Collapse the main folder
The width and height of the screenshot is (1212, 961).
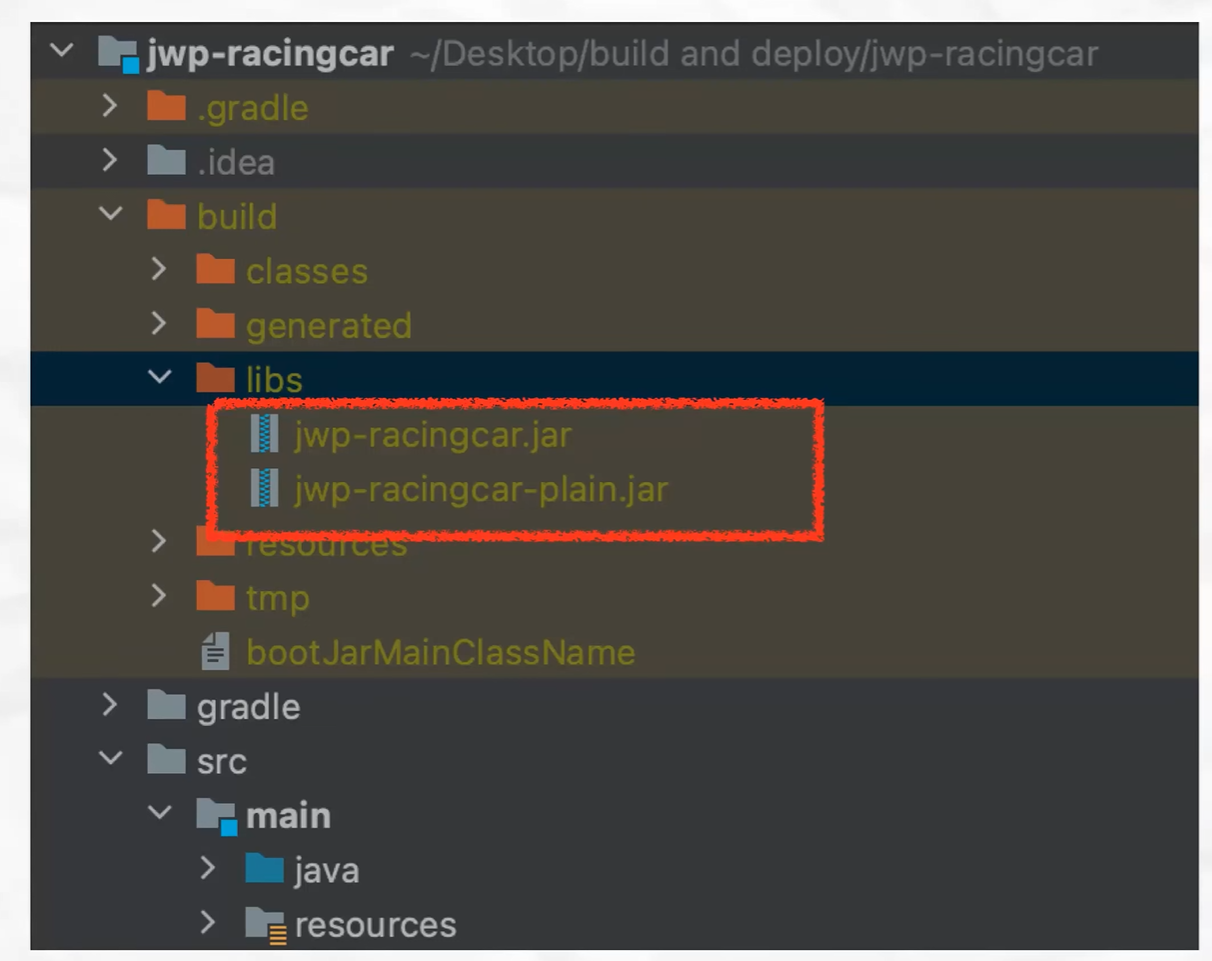click(160, 813)
